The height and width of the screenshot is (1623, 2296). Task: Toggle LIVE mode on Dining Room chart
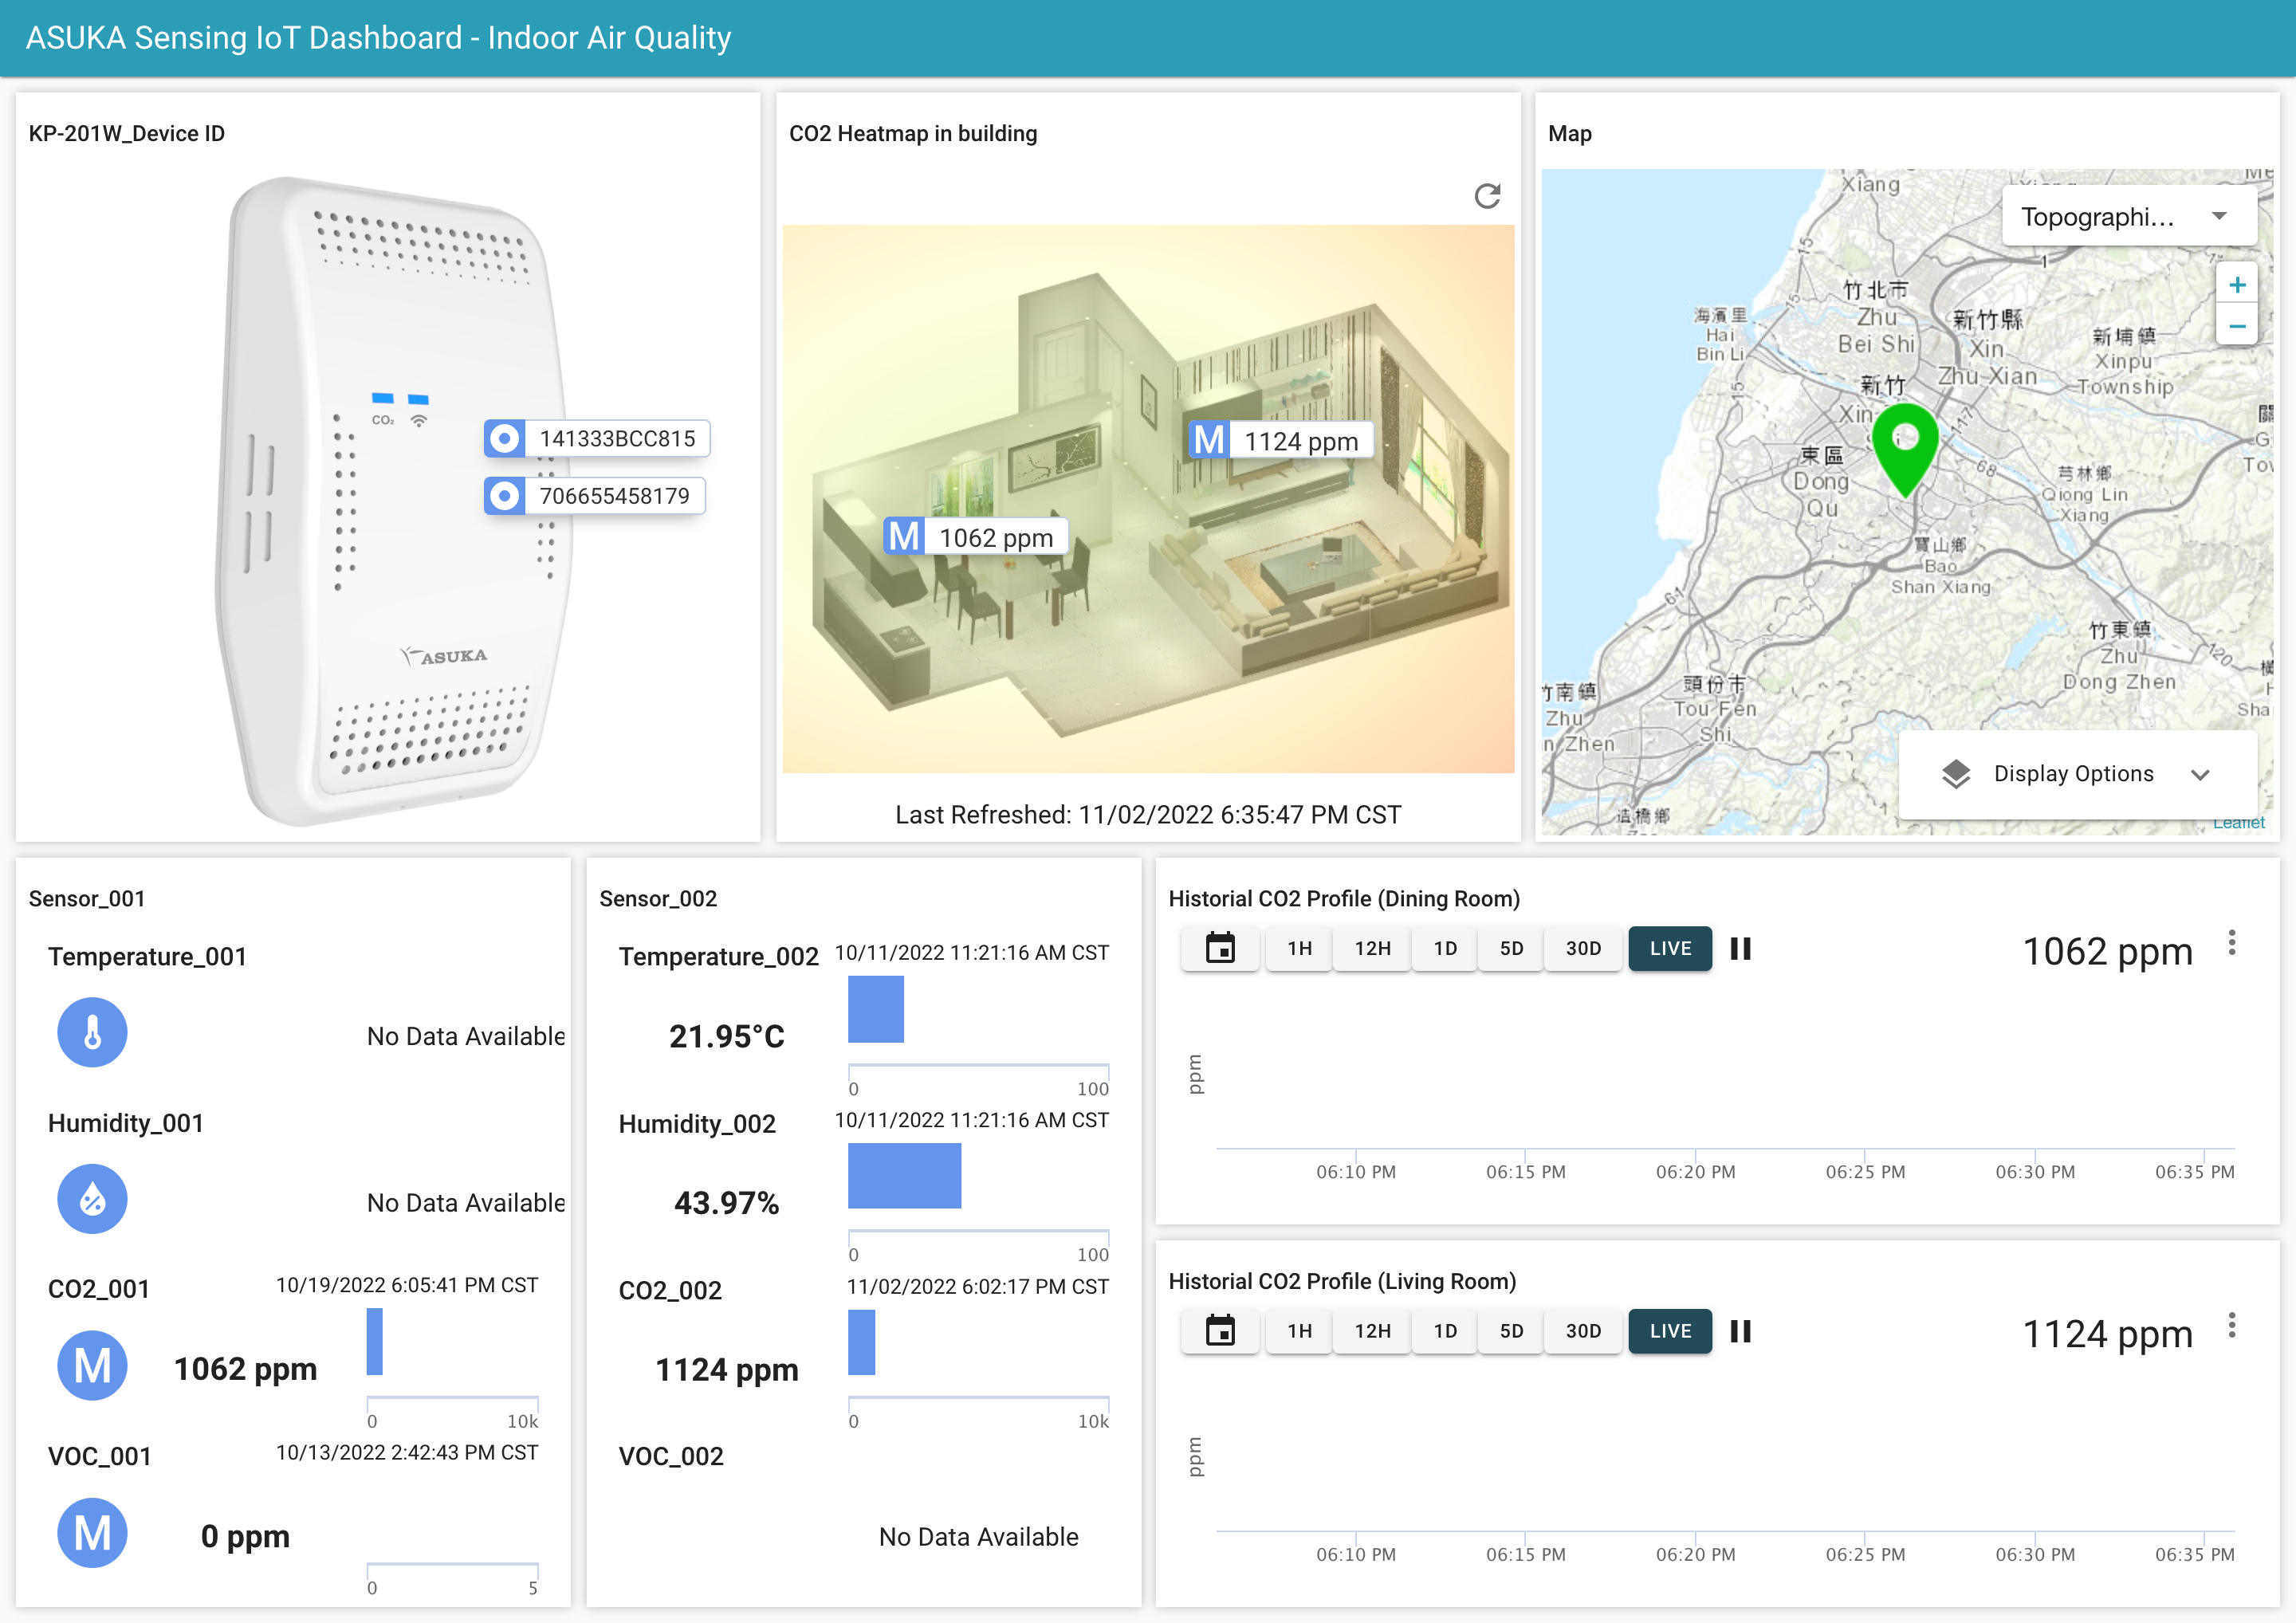pos(1669,948)
